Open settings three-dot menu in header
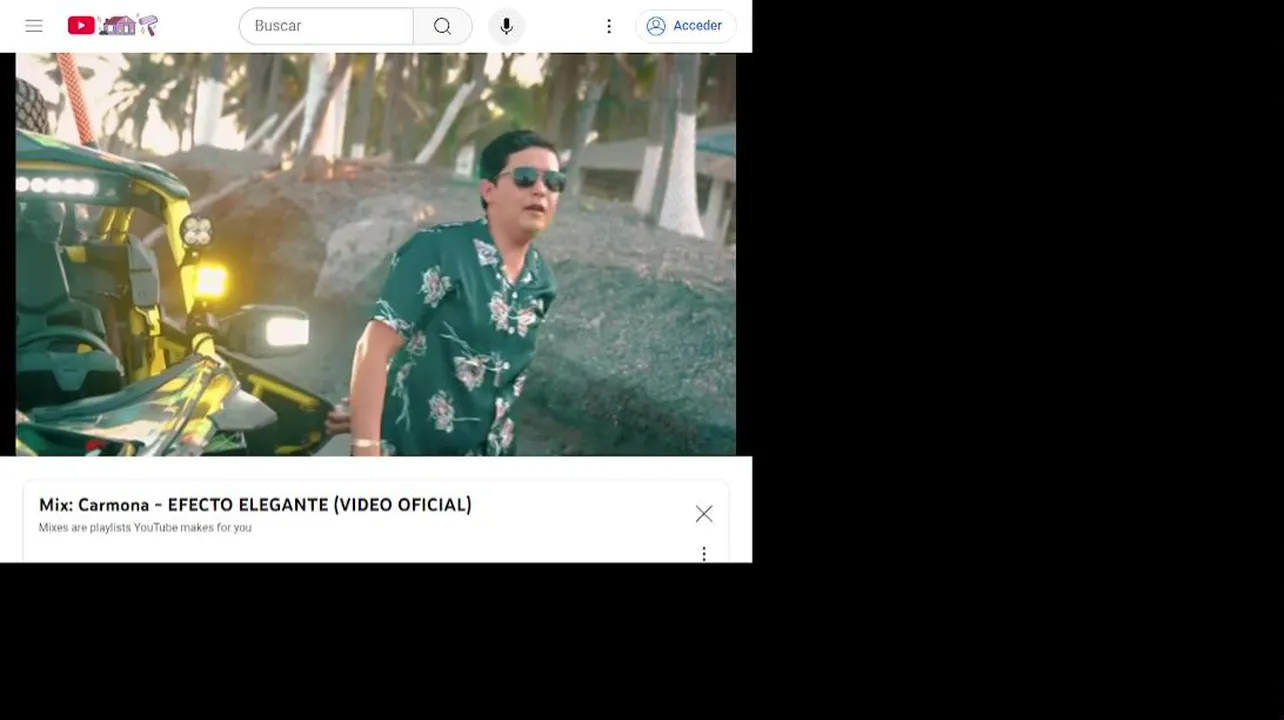Image resolution: width=1284 pixels, height=720 pixels. pyautogui.click(x=608, y=26)
